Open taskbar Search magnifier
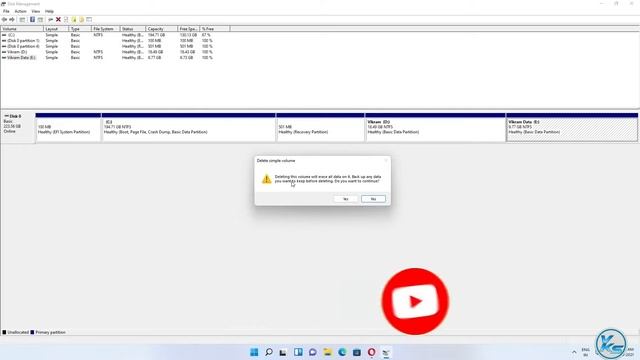The image size is (640, 360). tap(269, 352)
